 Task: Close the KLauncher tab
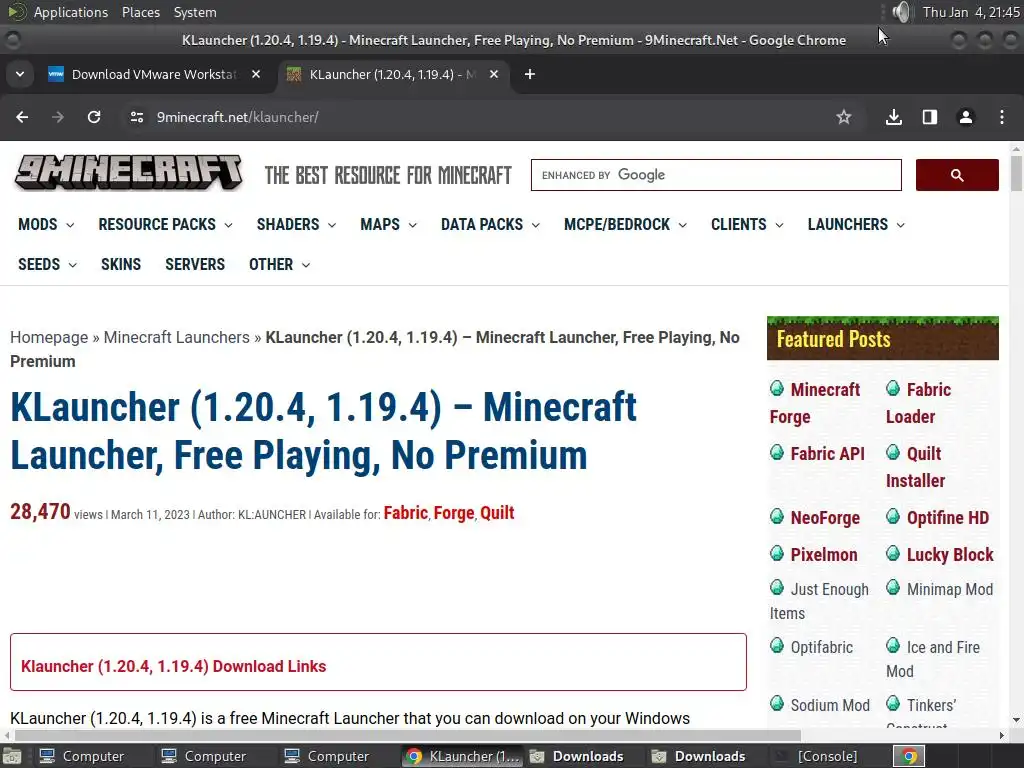coord(494,74)
